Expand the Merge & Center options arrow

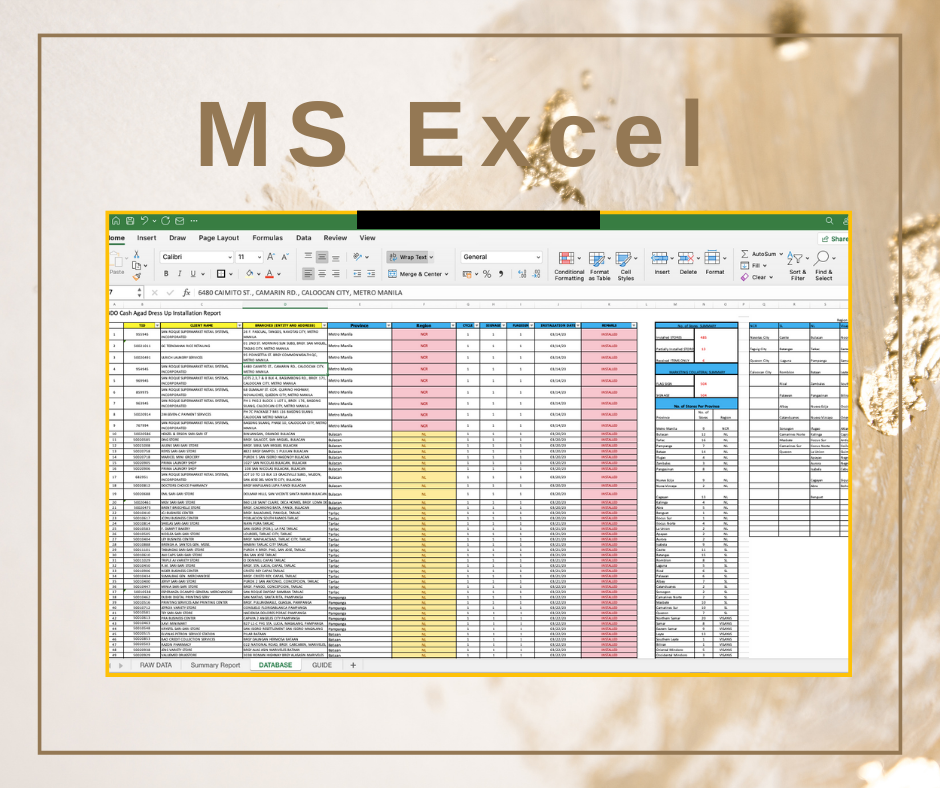point(446,274)
